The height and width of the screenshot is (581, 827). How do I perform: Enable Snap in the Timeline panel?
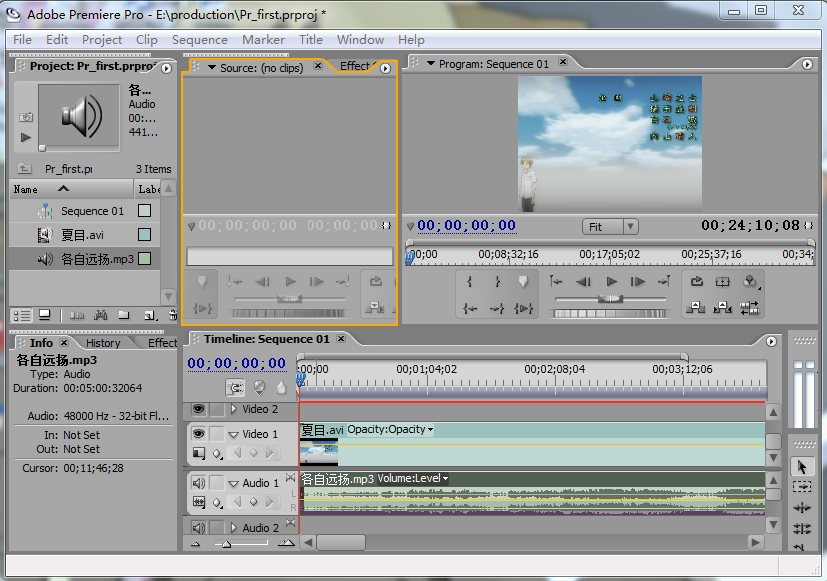(x=236, y=387)
